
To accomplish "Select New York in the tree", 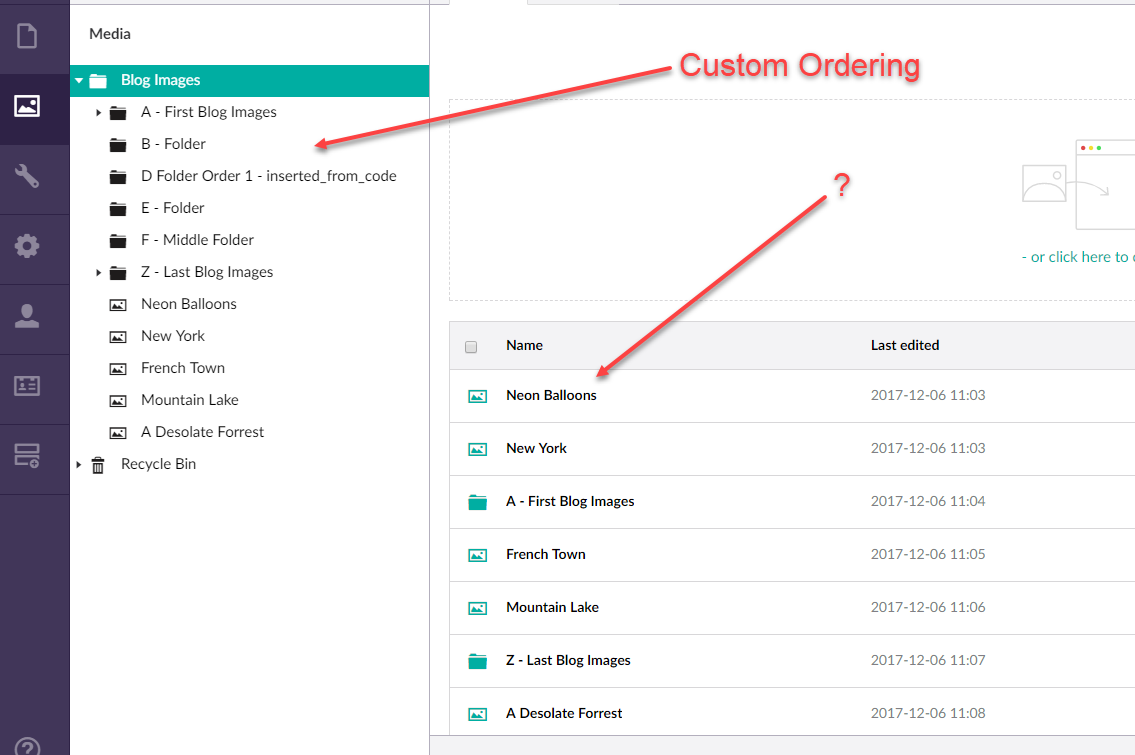I will click(x=173, y=335).
